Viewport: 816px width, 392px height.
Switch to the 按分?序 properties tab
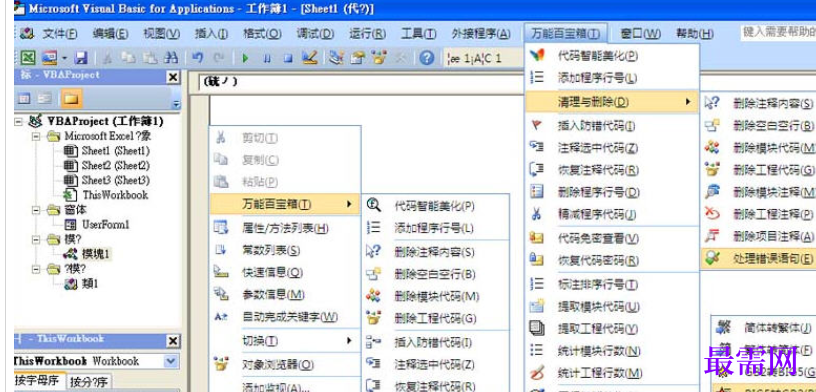point(88,382)
